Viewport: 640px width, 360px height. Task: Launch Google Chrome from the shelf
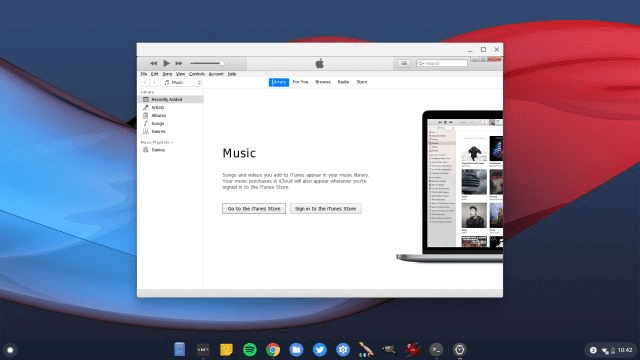point(273,349)
